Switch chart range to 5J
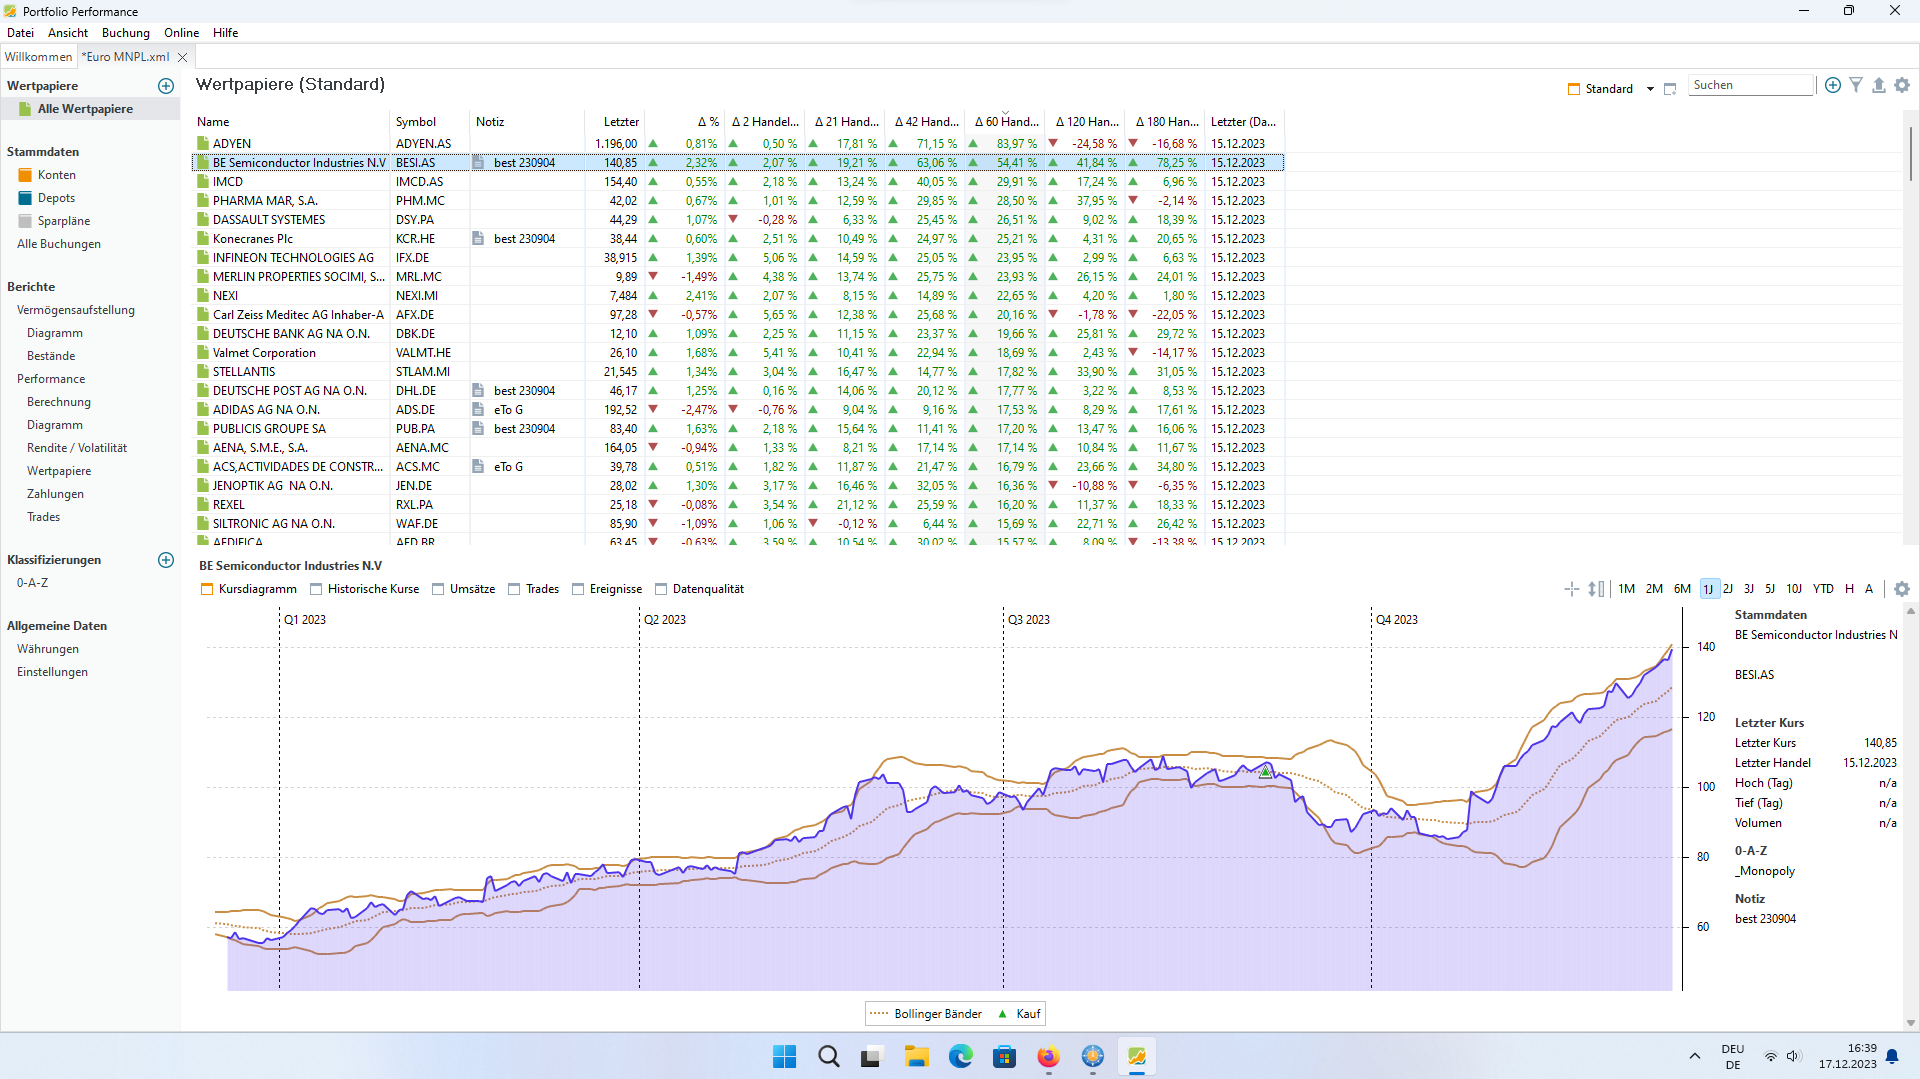The image size is (1920, 1079). pos(1770,589)
